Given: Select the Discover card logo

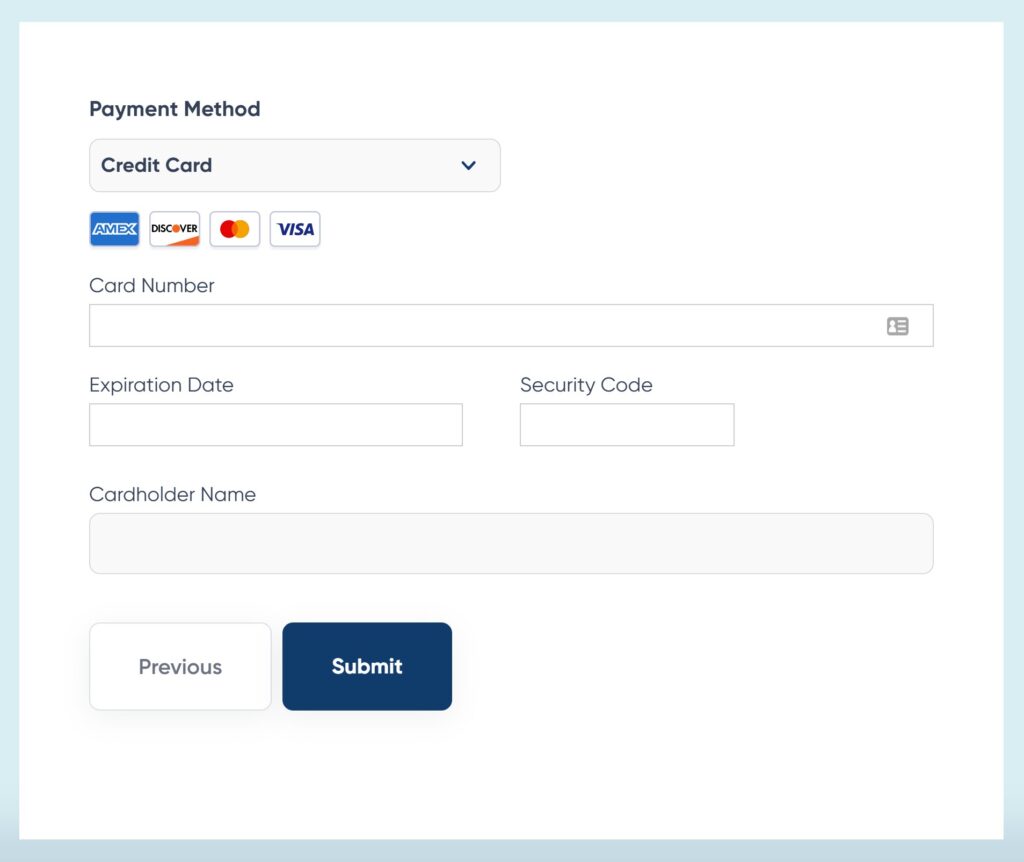Looking at the screenshot, I should pos(174,229).
